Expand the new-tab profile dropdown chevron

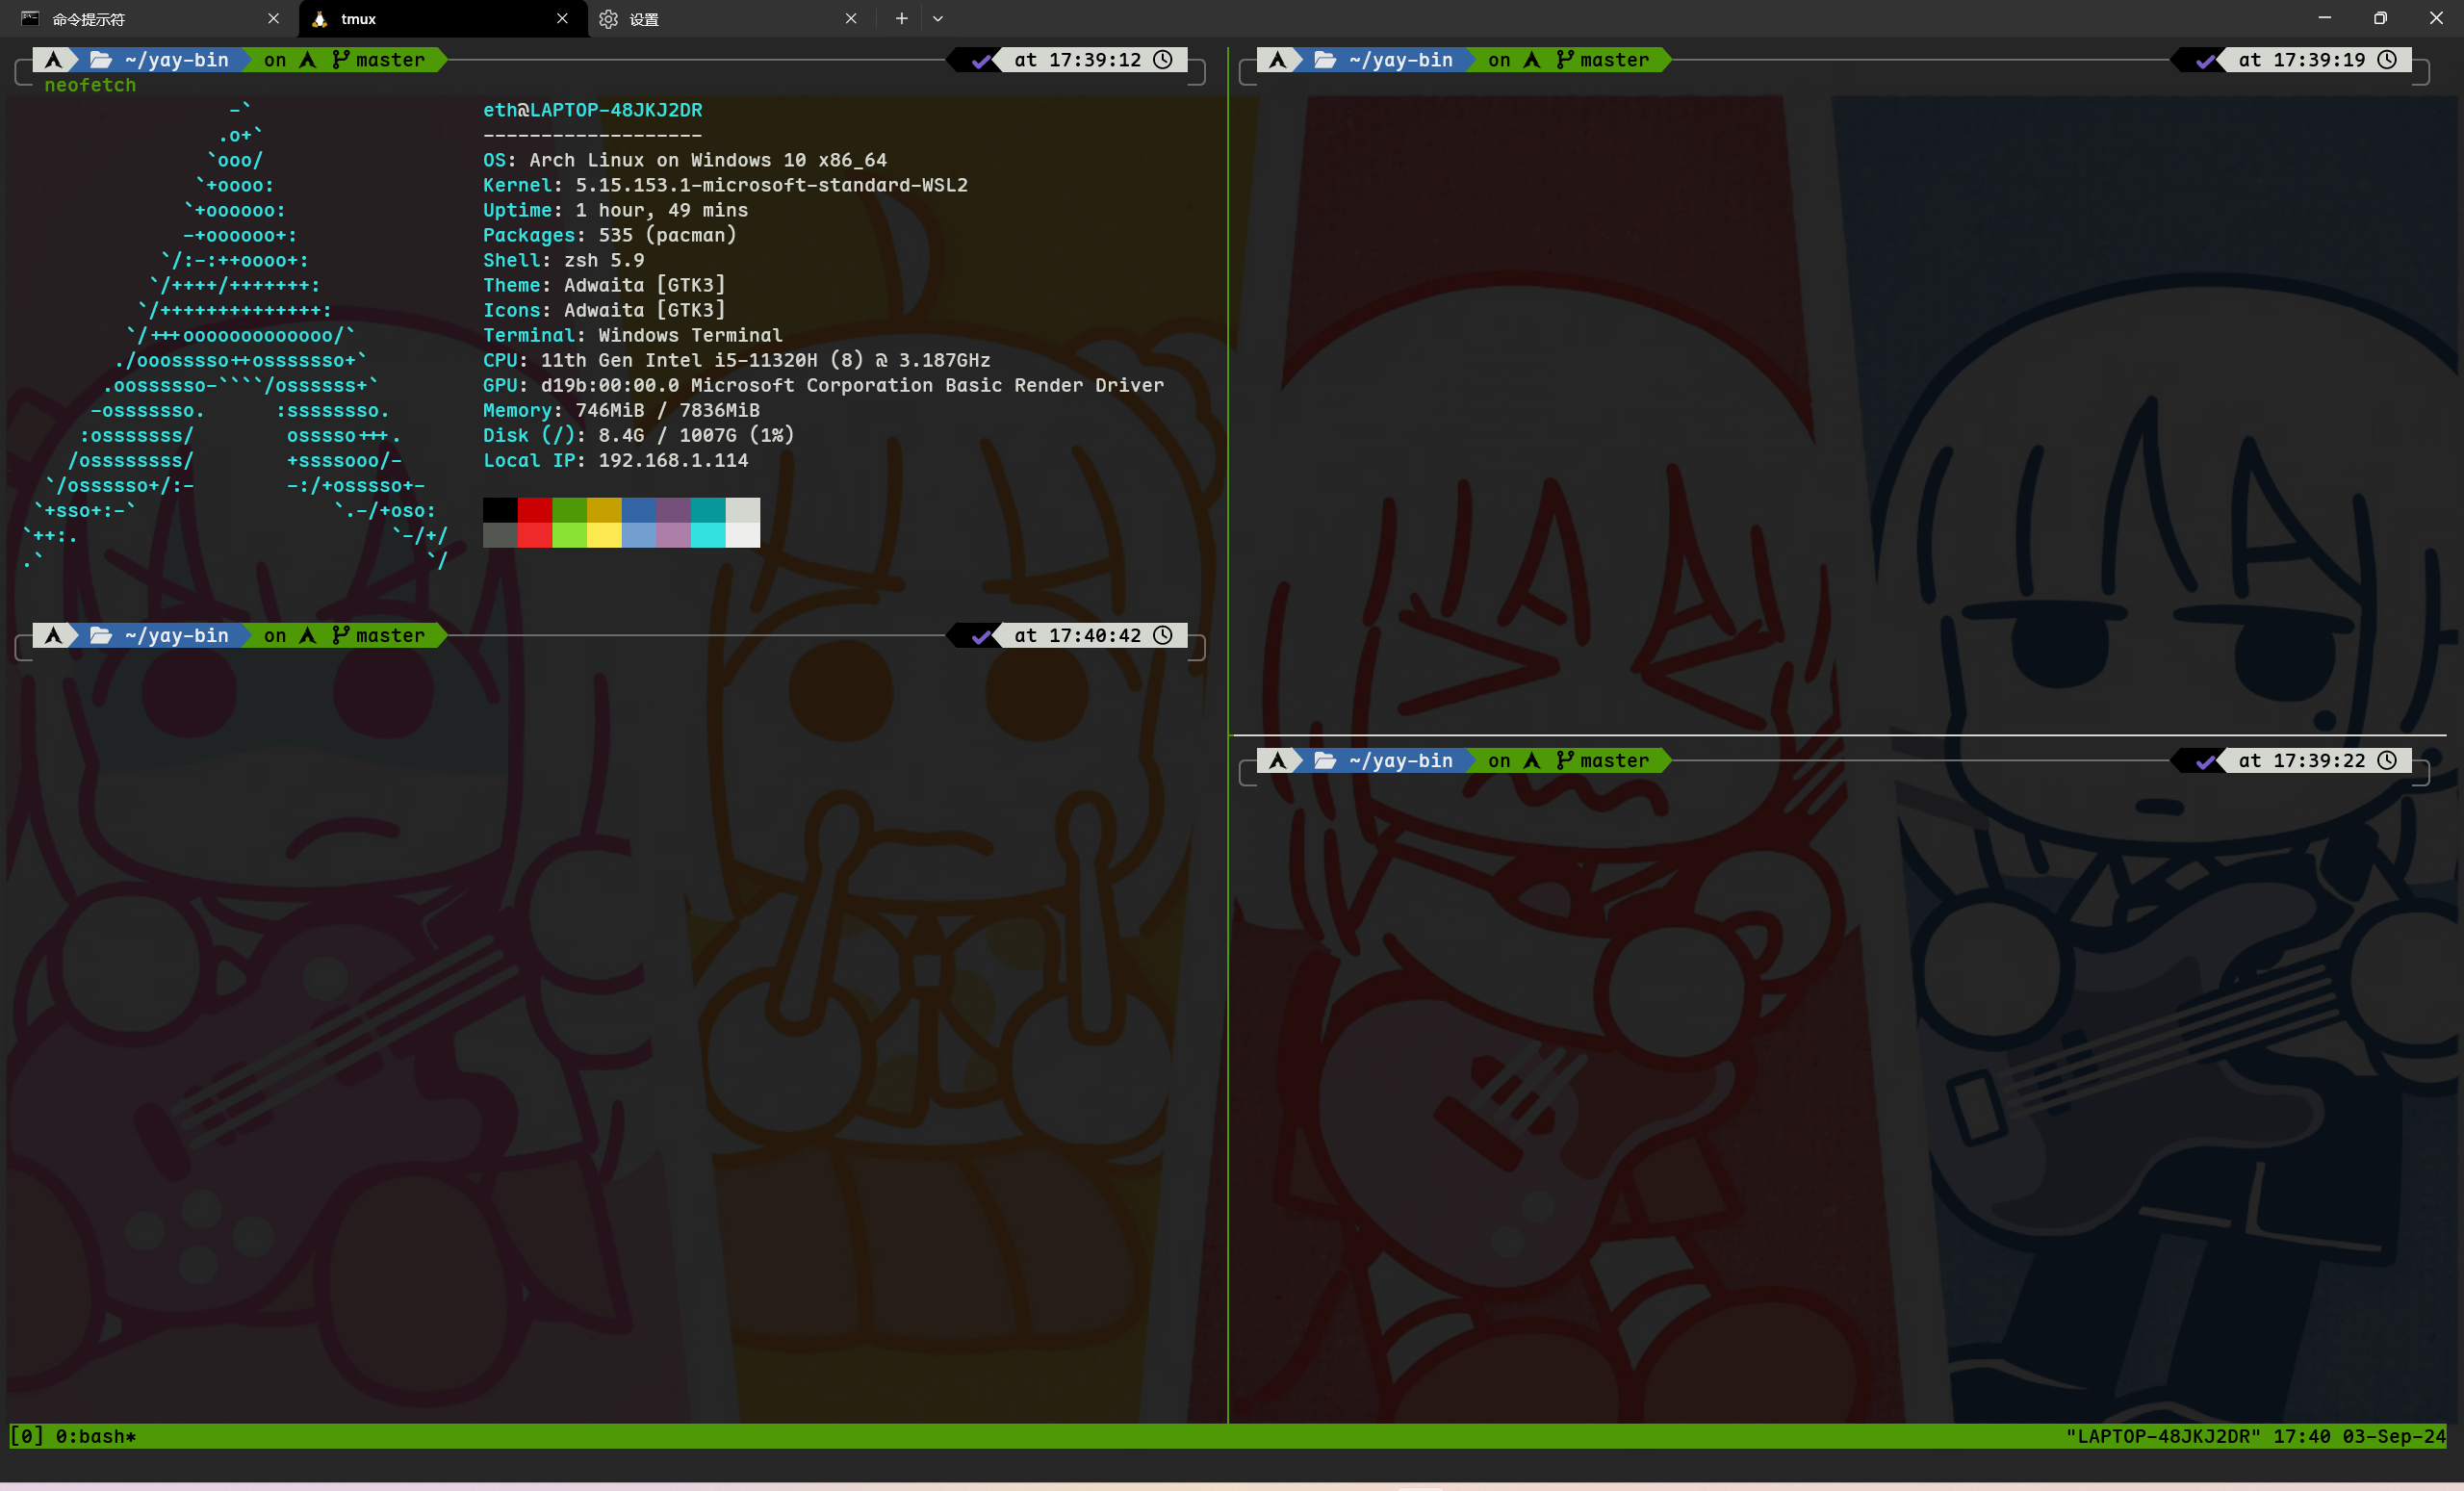pos(938,19)
